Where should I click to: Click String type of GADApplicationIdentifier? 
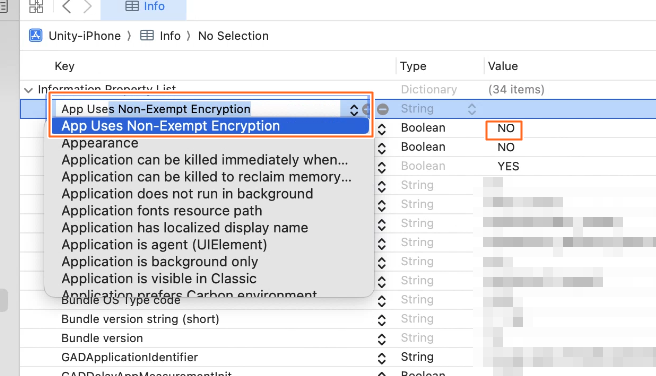tap(417, 357)
